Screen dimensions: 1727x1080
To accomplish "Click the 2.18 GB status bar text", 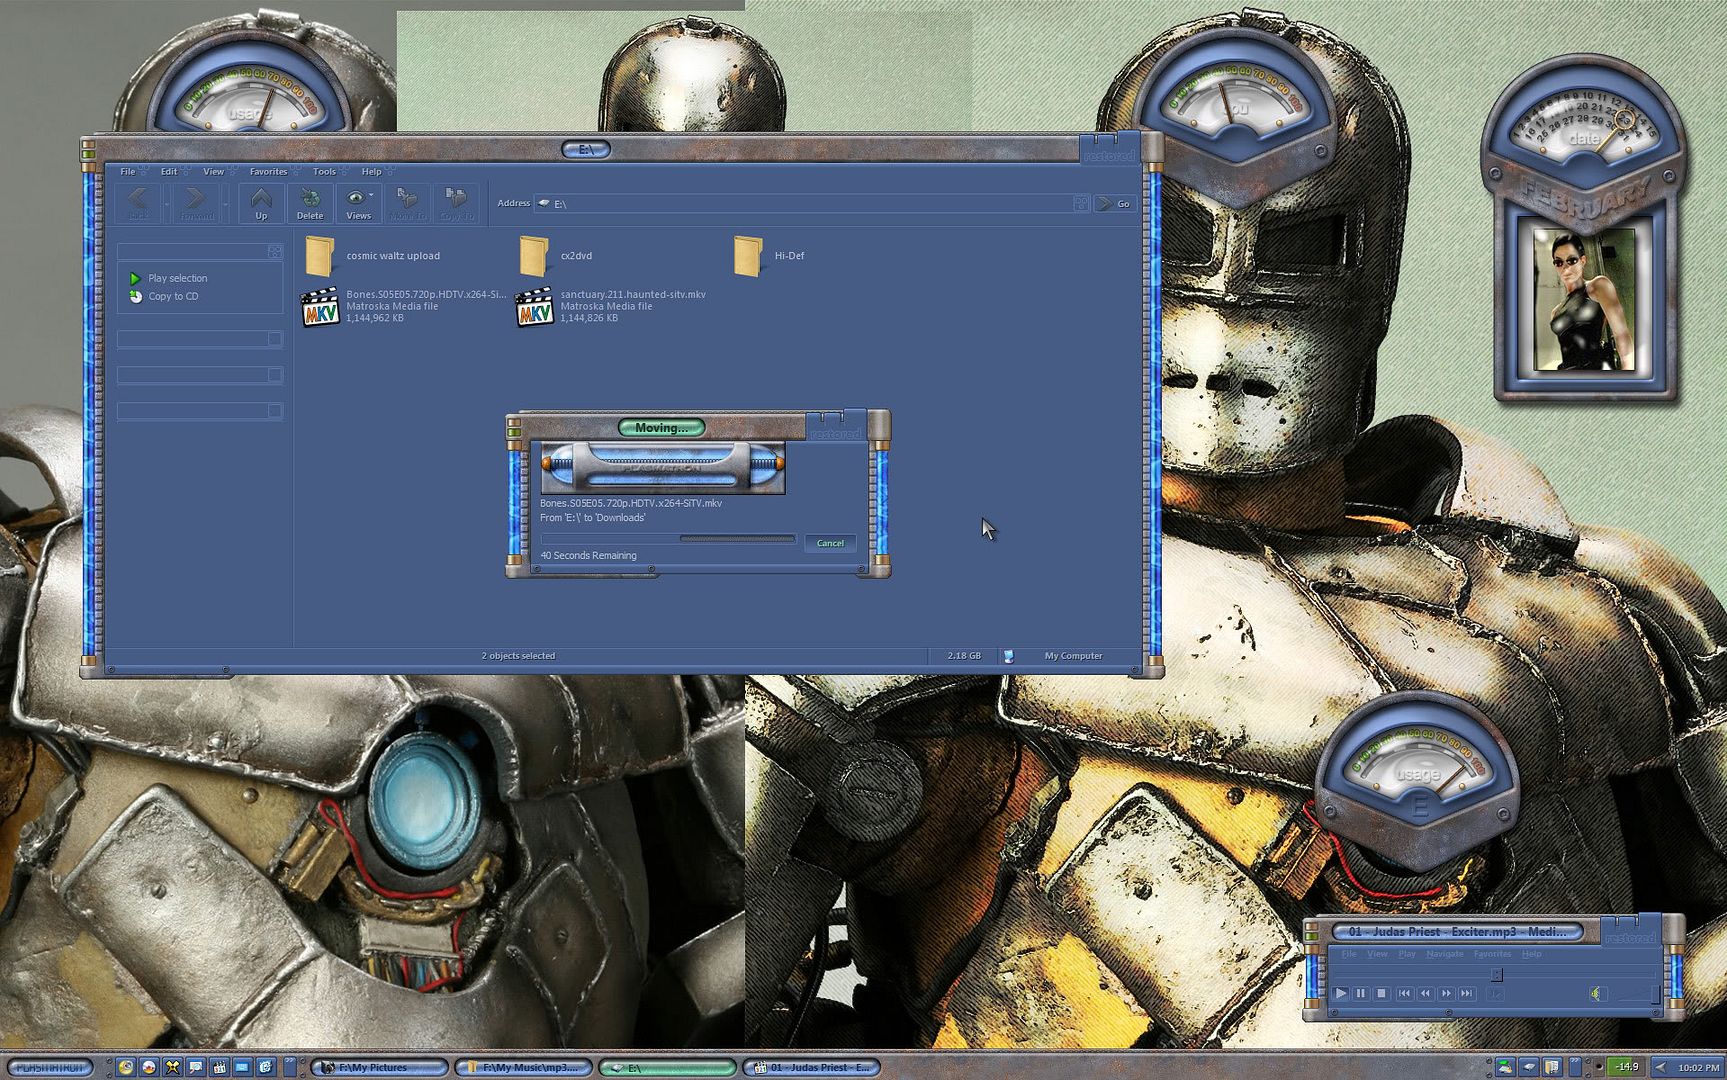I will coord(964,656).
